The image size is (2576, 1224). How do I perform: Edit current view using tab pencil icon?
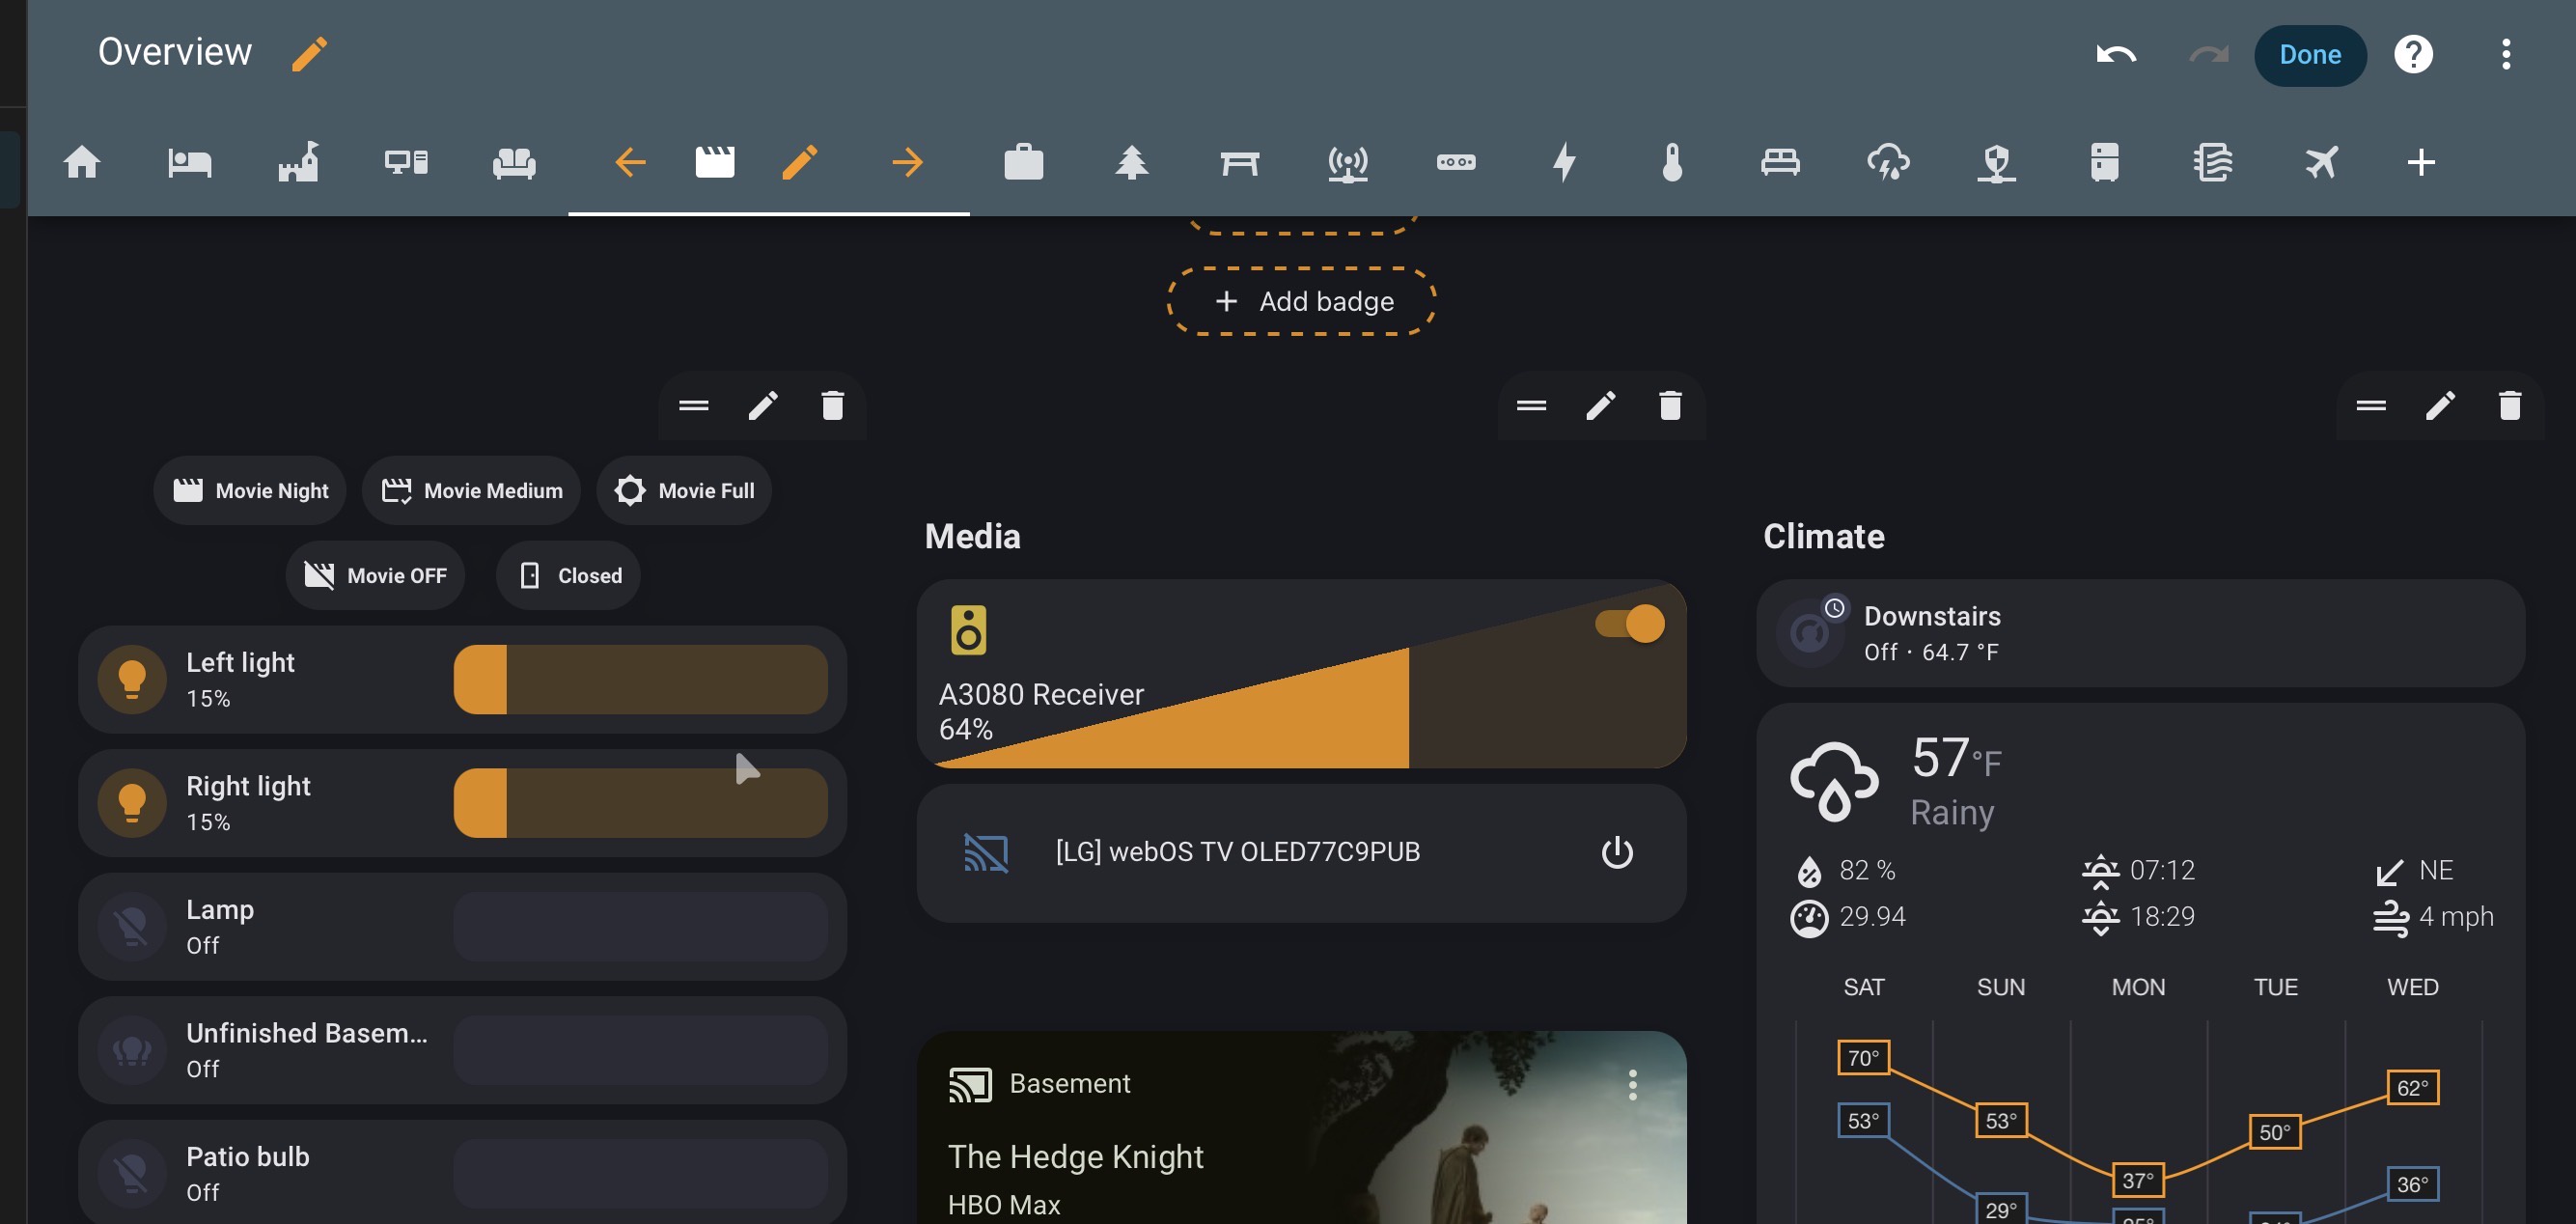coord(799,162)
